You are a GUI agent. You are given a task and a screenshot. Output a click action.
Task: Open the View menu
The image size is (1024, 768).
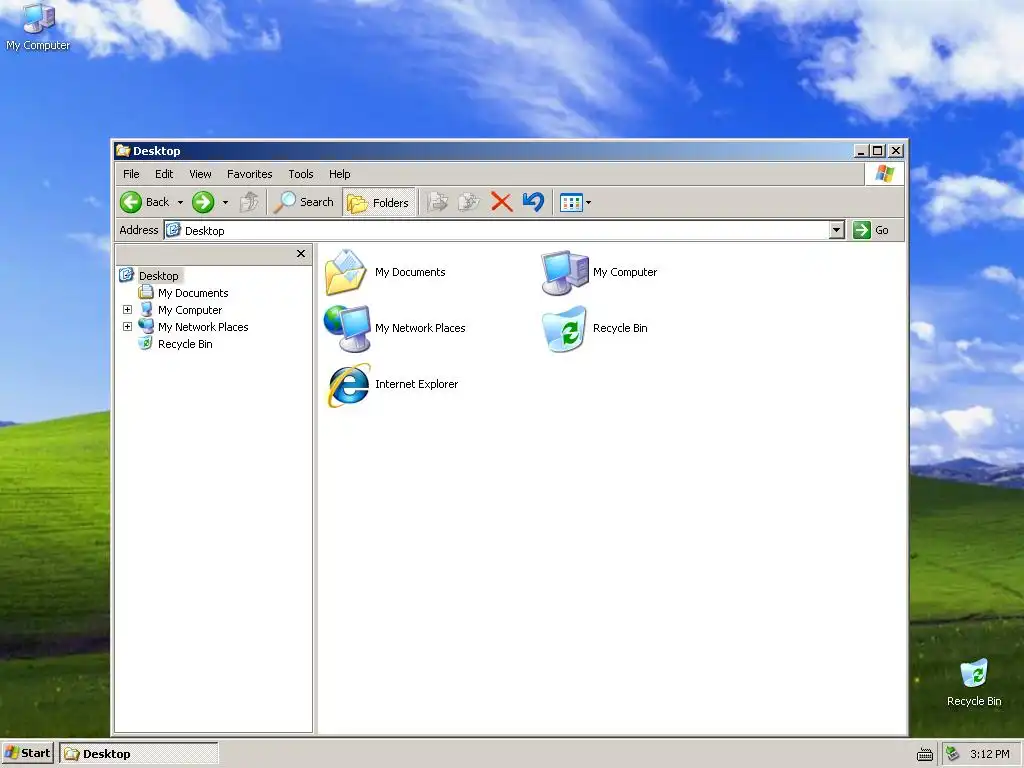click(x=200, y=174)
